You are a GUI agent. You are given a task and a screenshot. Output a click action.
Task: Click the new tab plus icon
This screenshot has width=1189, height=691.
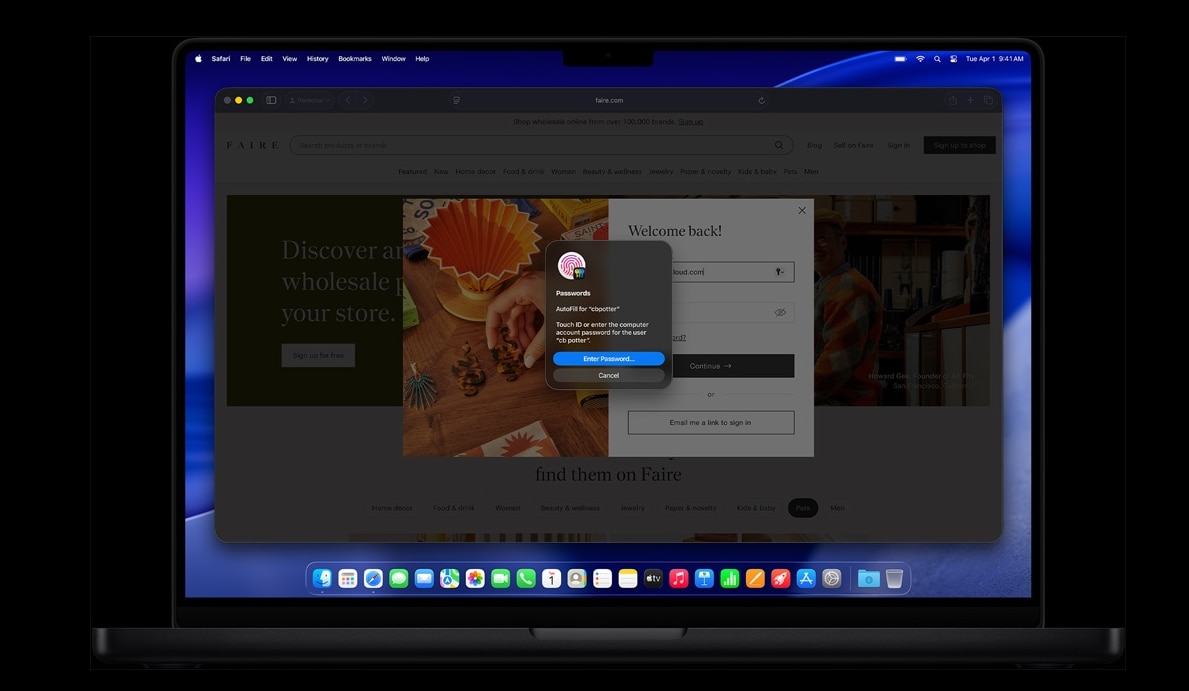click(x=970, y=100)
